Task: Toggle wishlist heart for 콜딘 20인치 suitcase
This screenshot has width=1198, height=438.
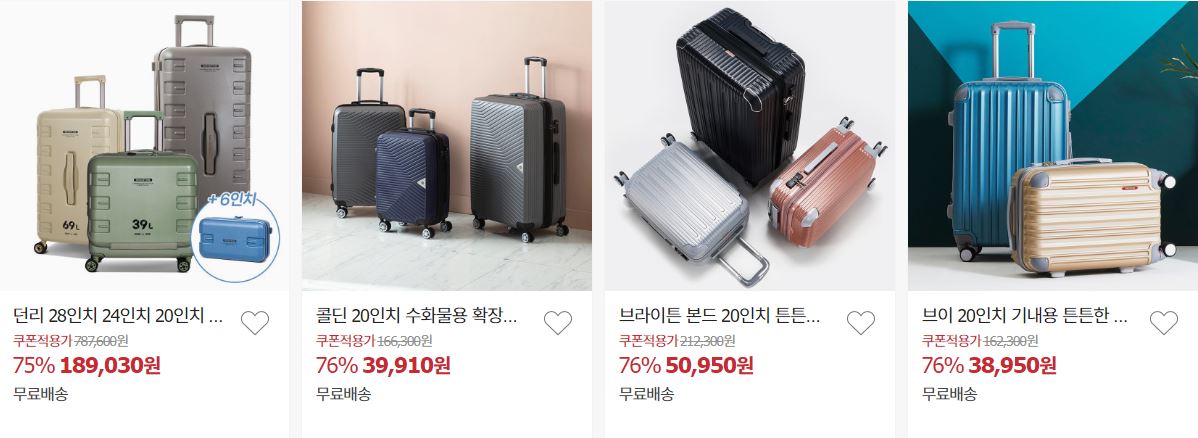Action: click(x=558, y=323)
